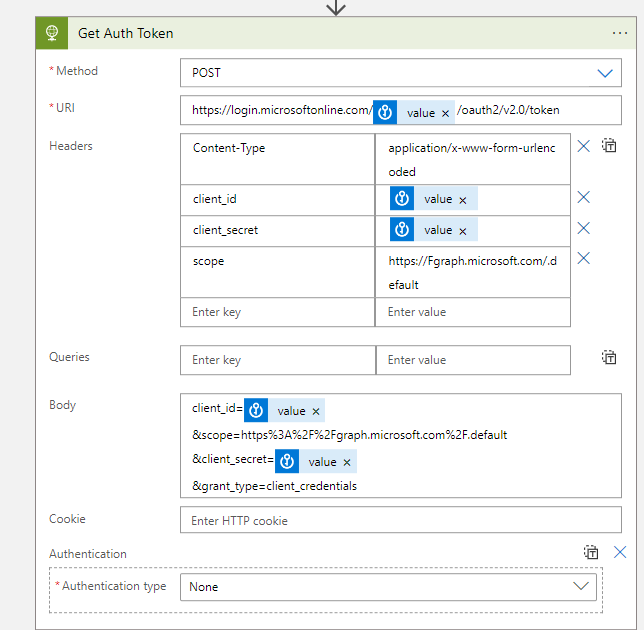Switch Headers to text mode

pyautogui.click(x=609, y=145)
